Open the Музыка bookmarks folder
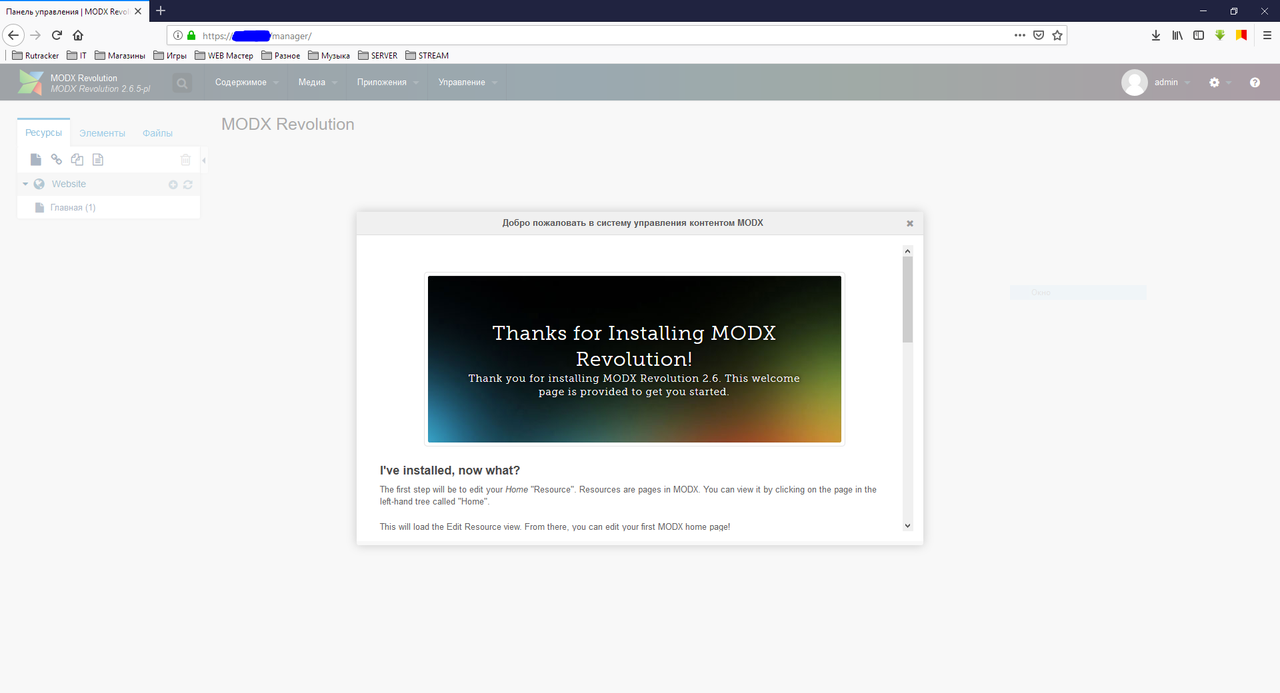The image size is (1280, 693). click(329, 56)
